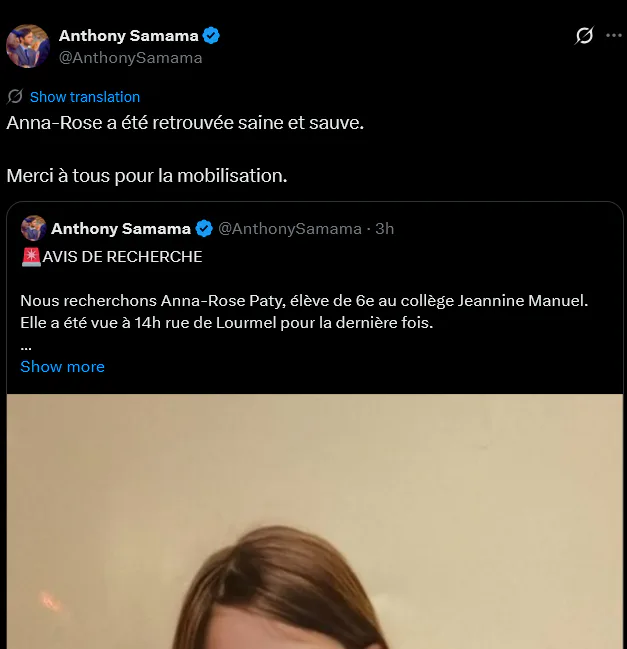Click the verified badge in quoted post

204,228
